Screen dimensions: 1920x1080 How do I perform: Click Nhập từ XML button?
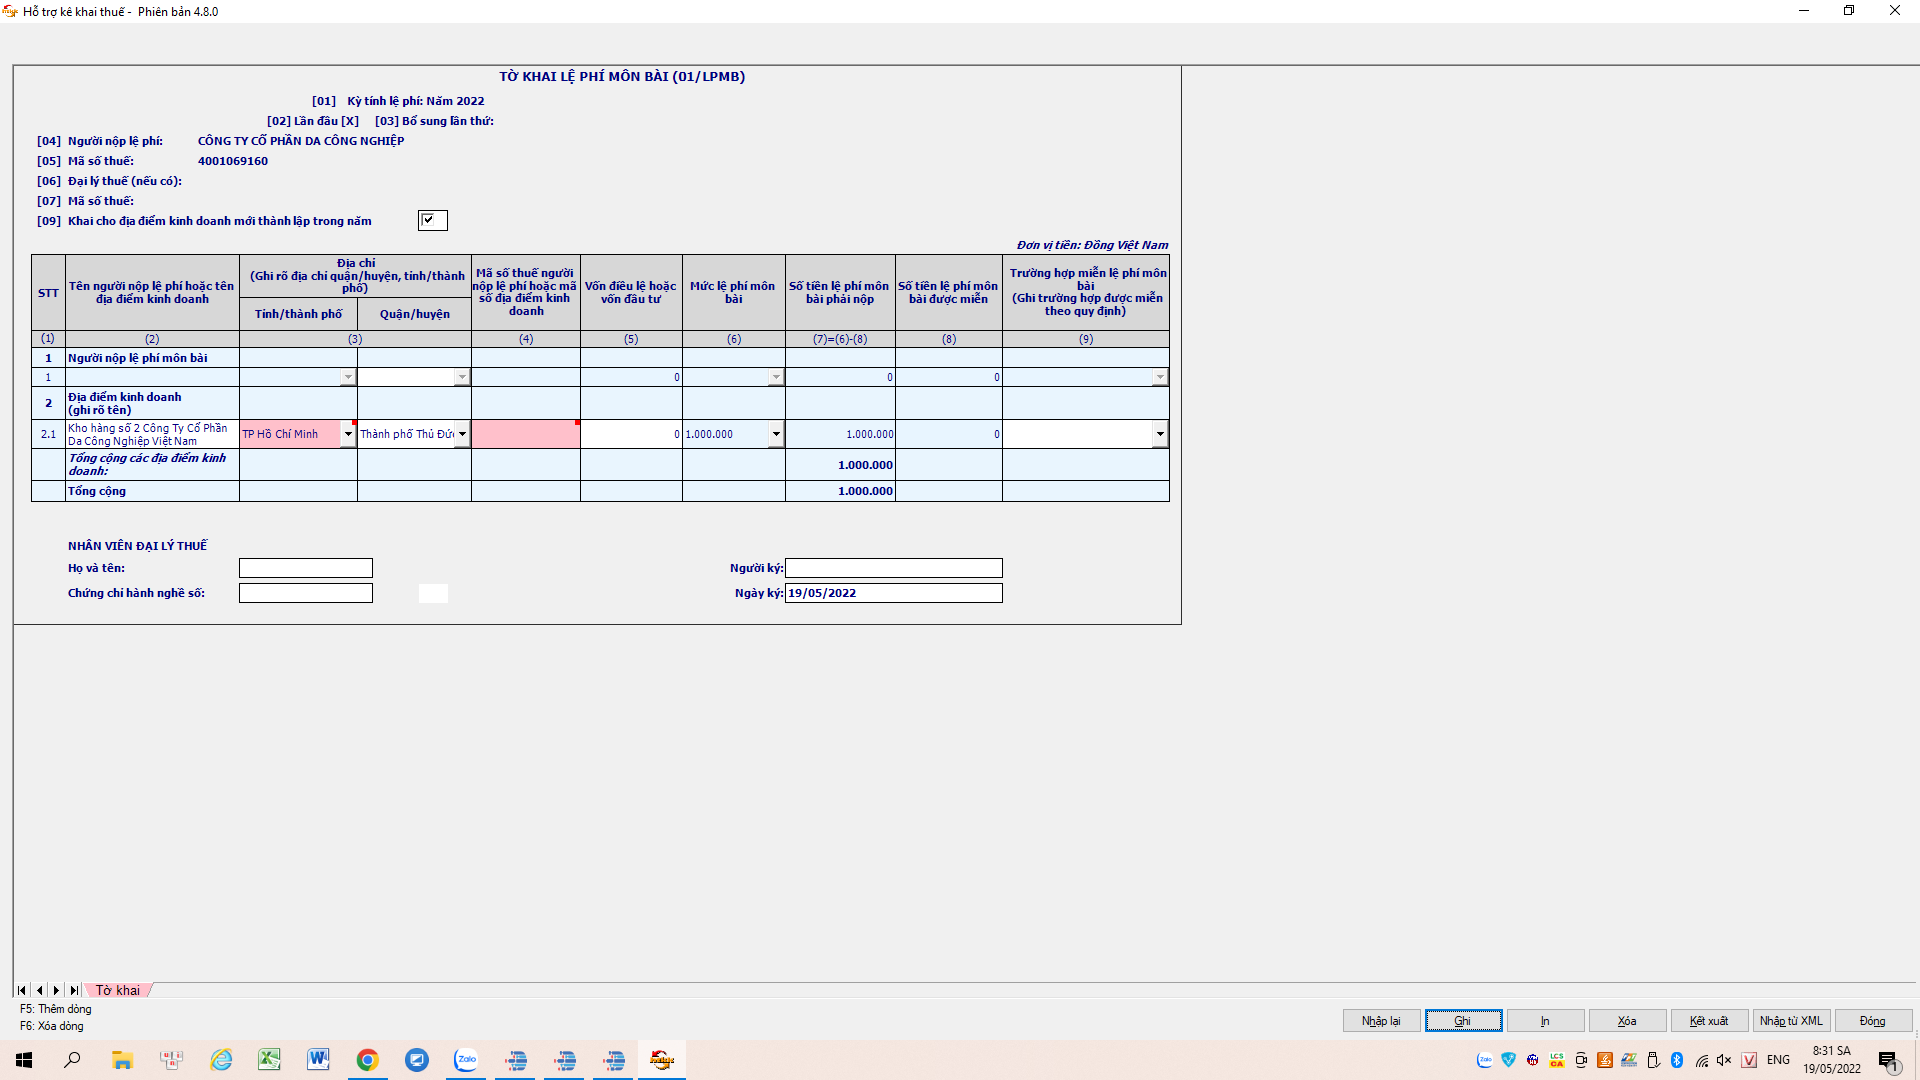pos(1791,1021)
